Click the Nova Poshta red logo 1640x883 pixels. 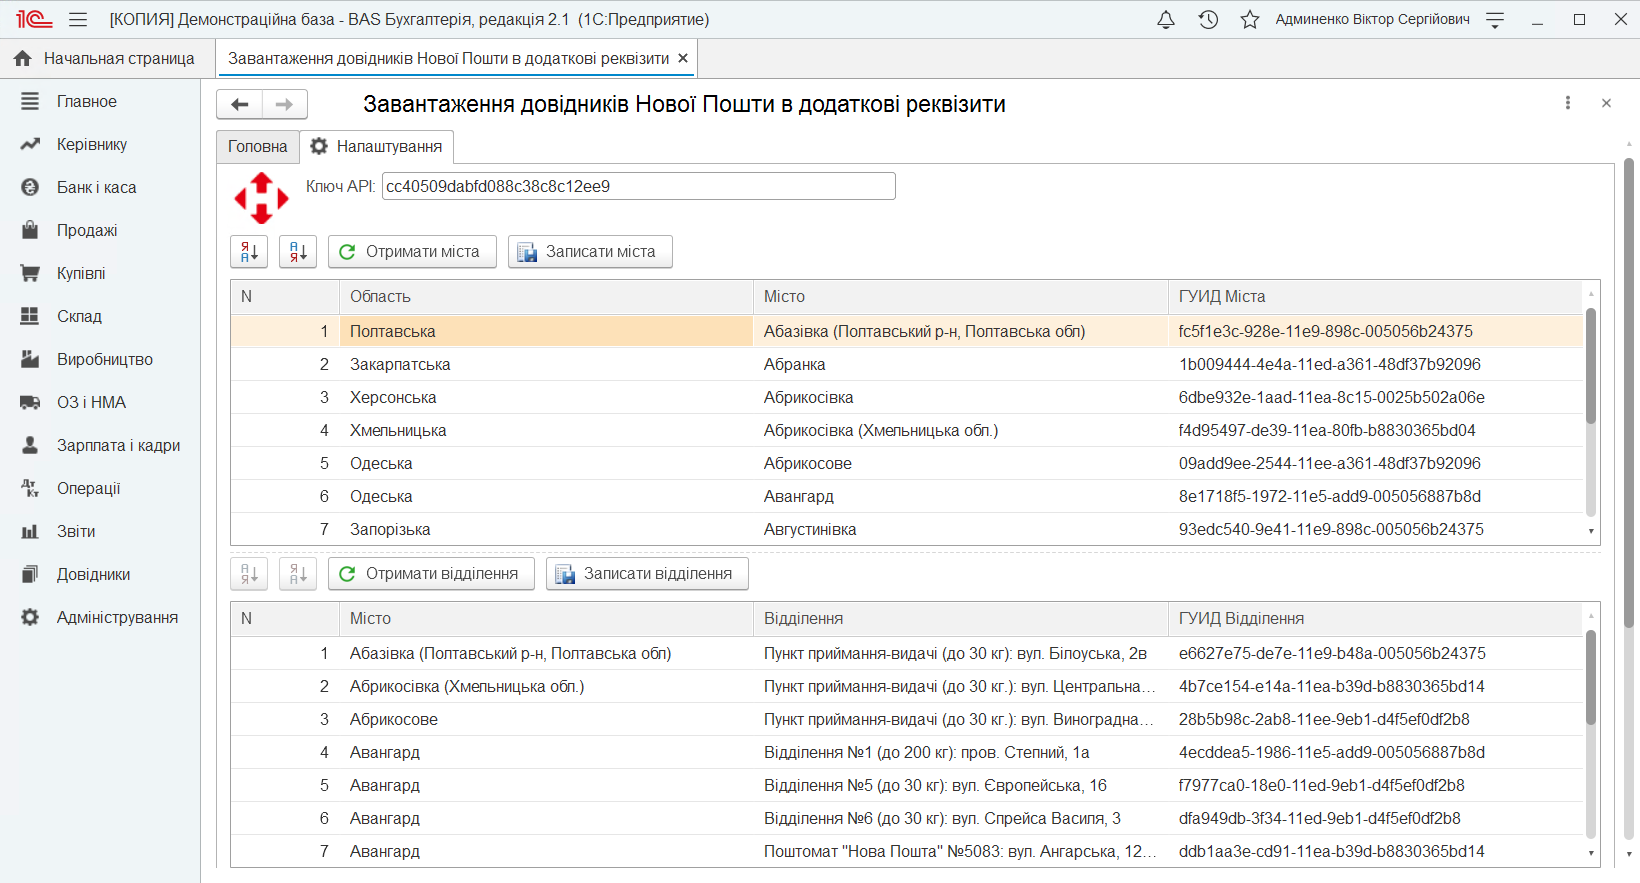261,198
